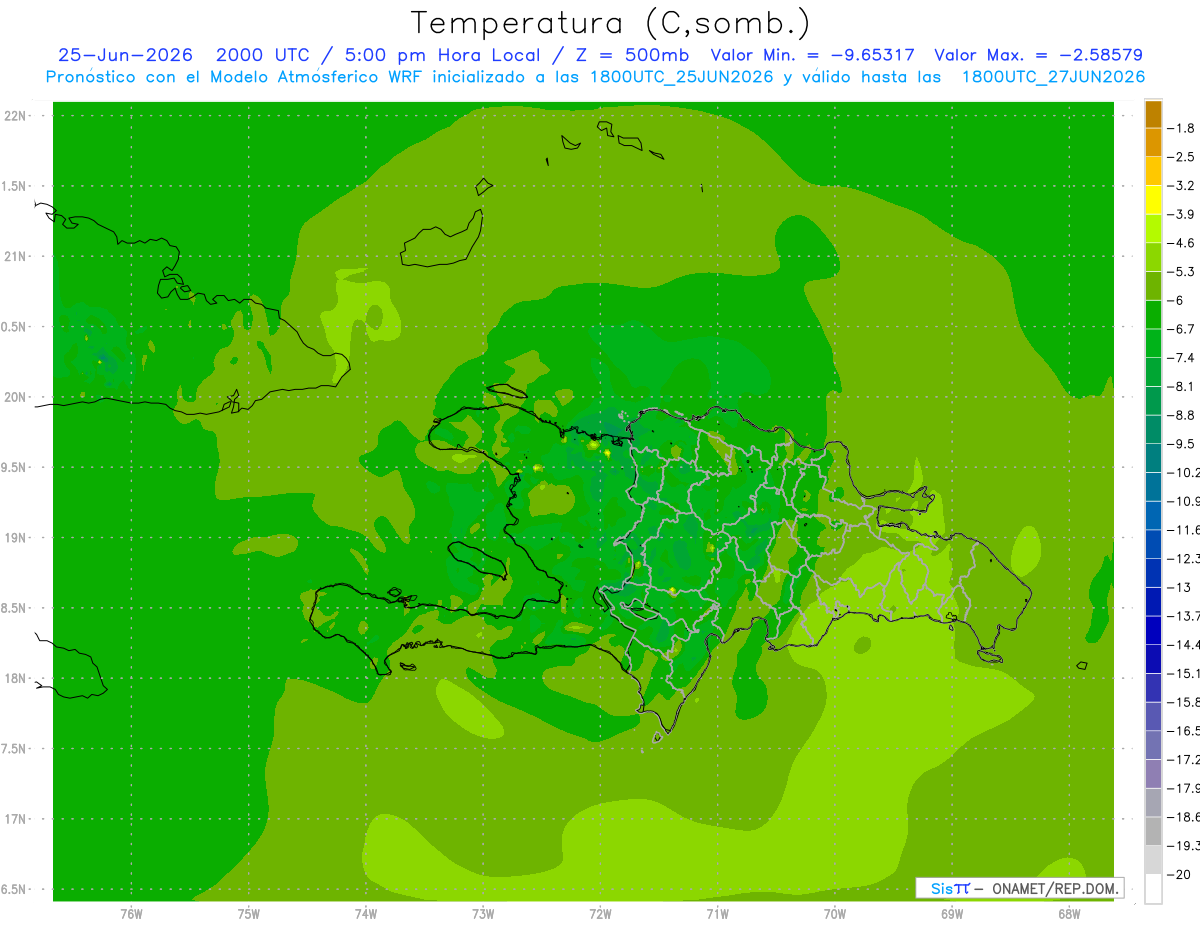The image size is (1200, 927).
Task: Click the "73W" longitude label
Action: (483, 914)
